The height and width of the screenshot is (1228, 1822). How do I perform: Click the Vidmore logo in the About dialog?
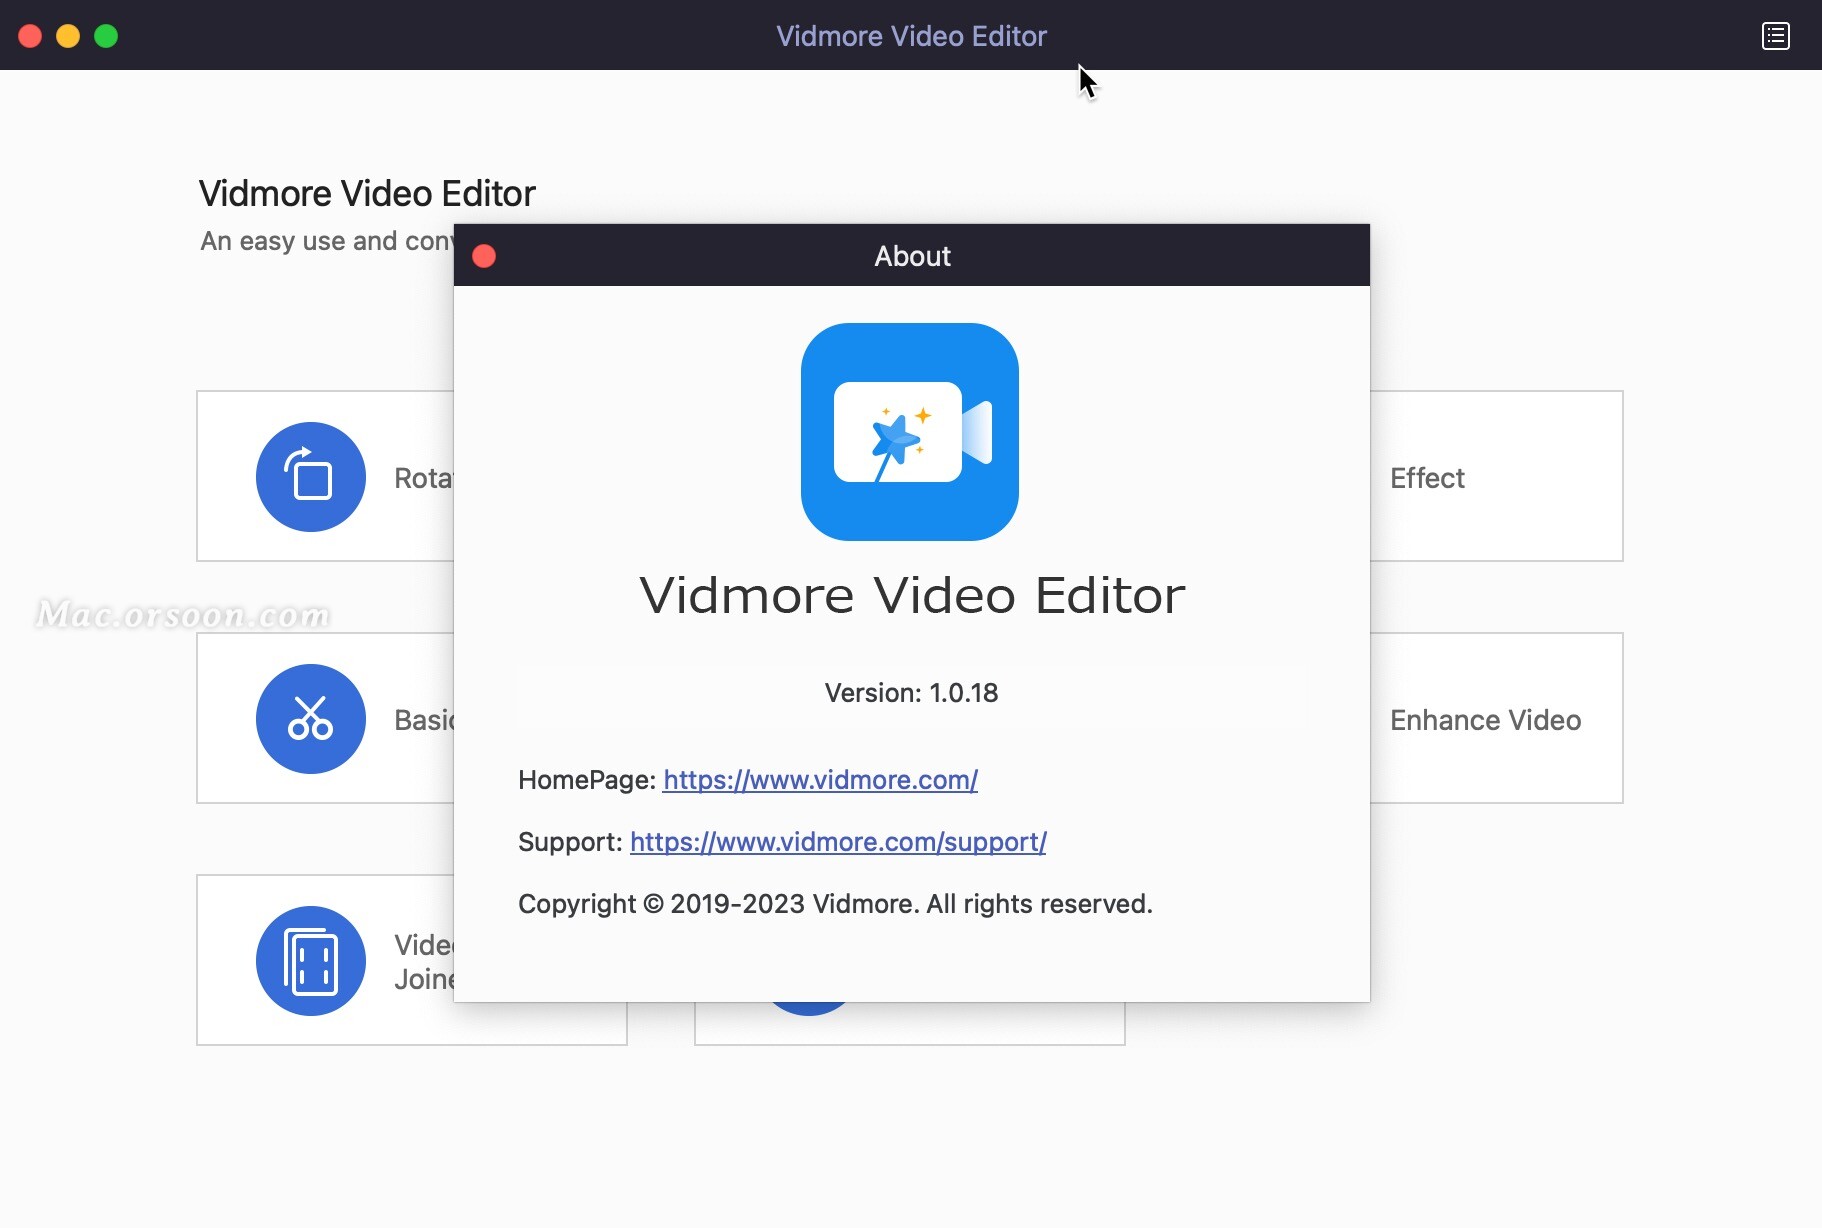tap(910, 433)
